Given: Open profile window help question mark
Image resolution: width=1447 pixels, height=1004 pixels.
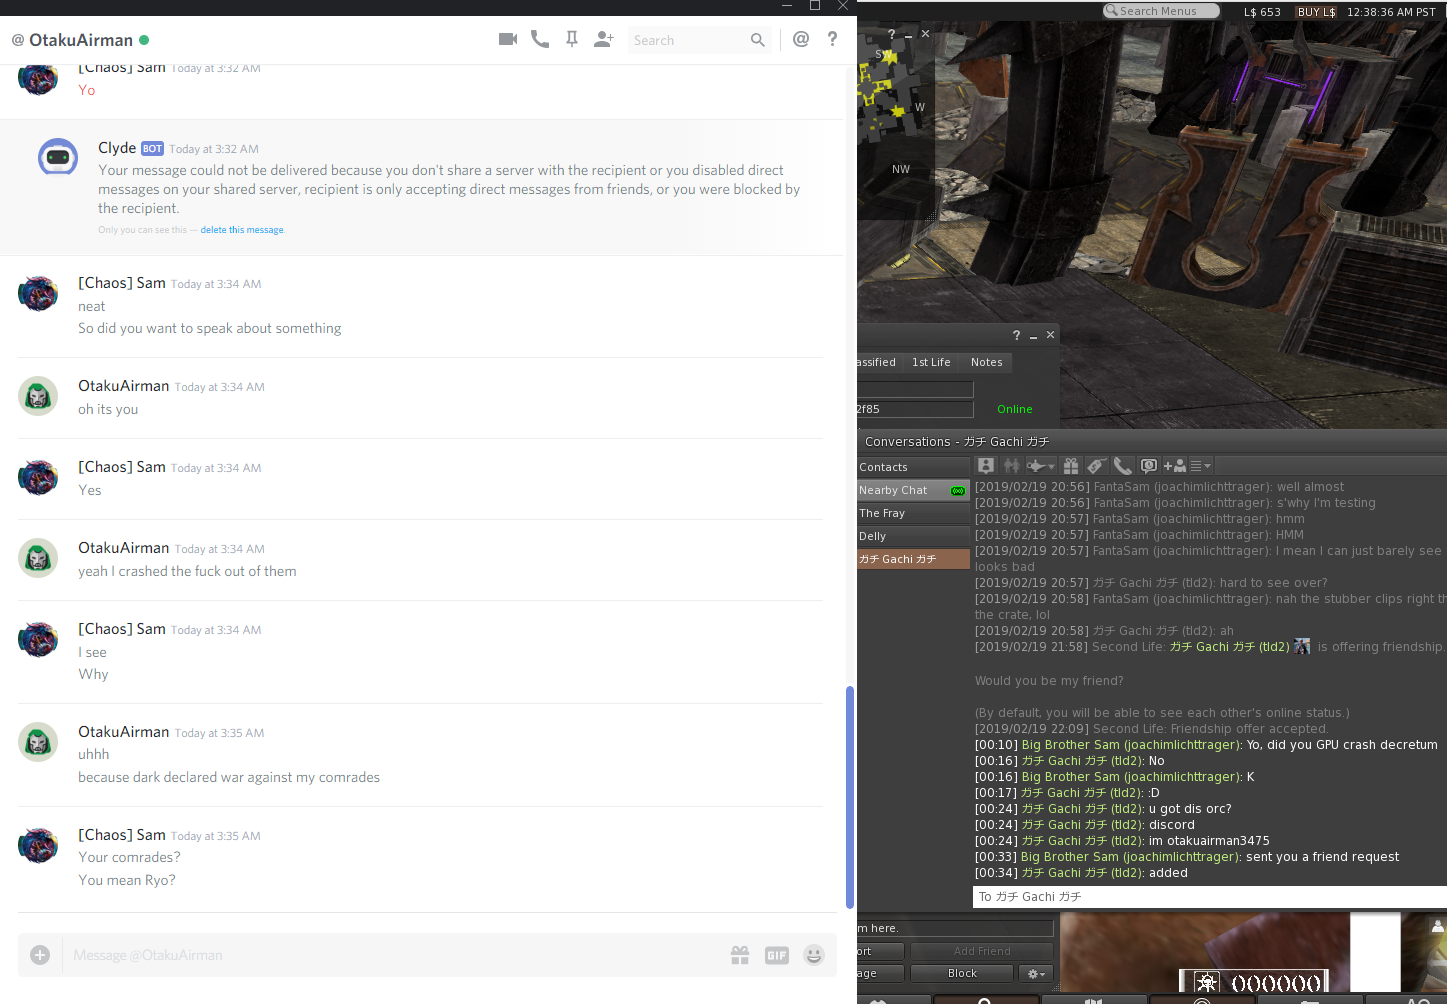Looking at the screenshot, I should [x=1016, y=335].
